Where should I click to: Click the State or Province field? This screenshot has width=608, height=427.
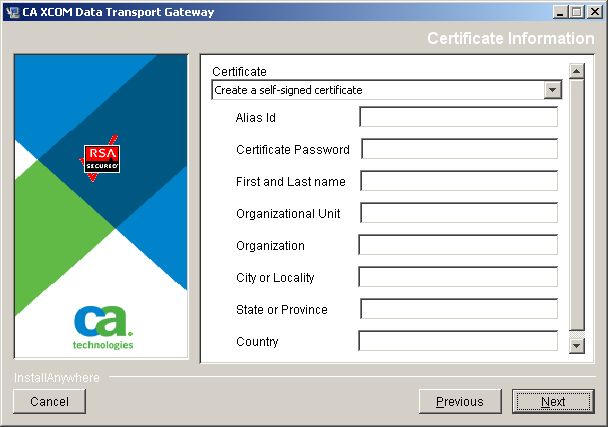coord(459,309)
